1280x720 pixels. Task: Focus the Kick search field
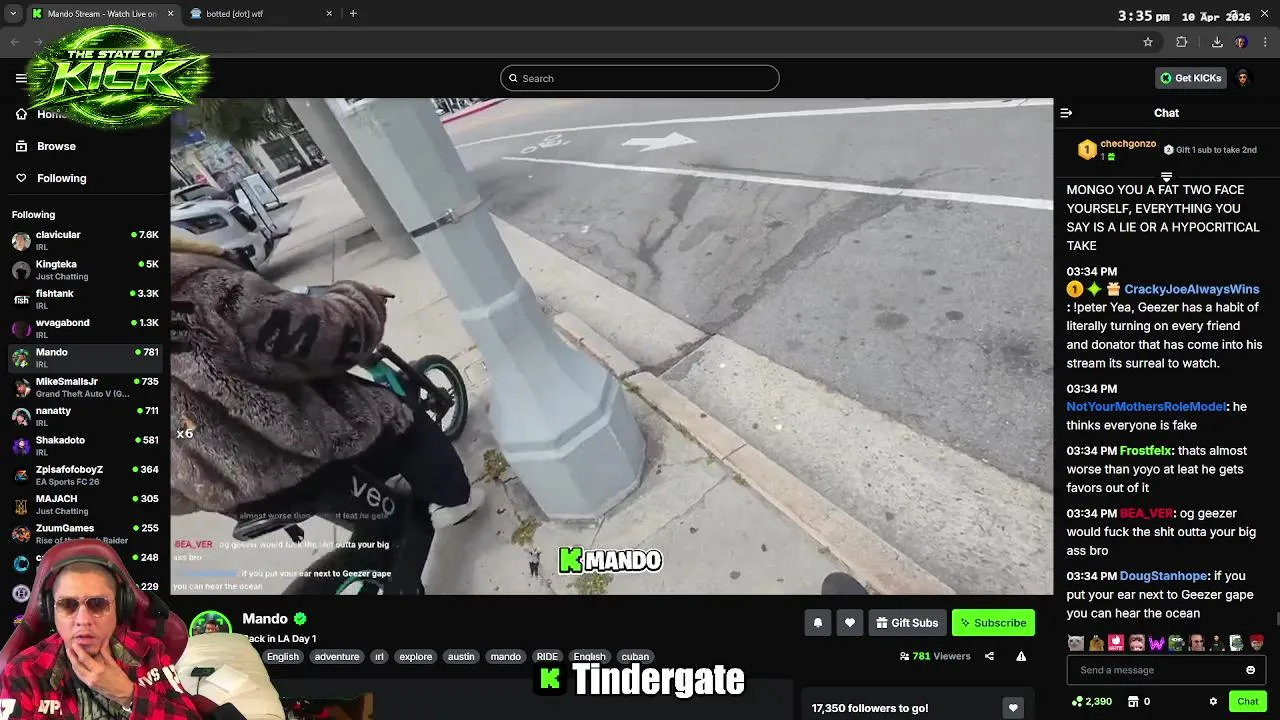(x=639, y=78)
